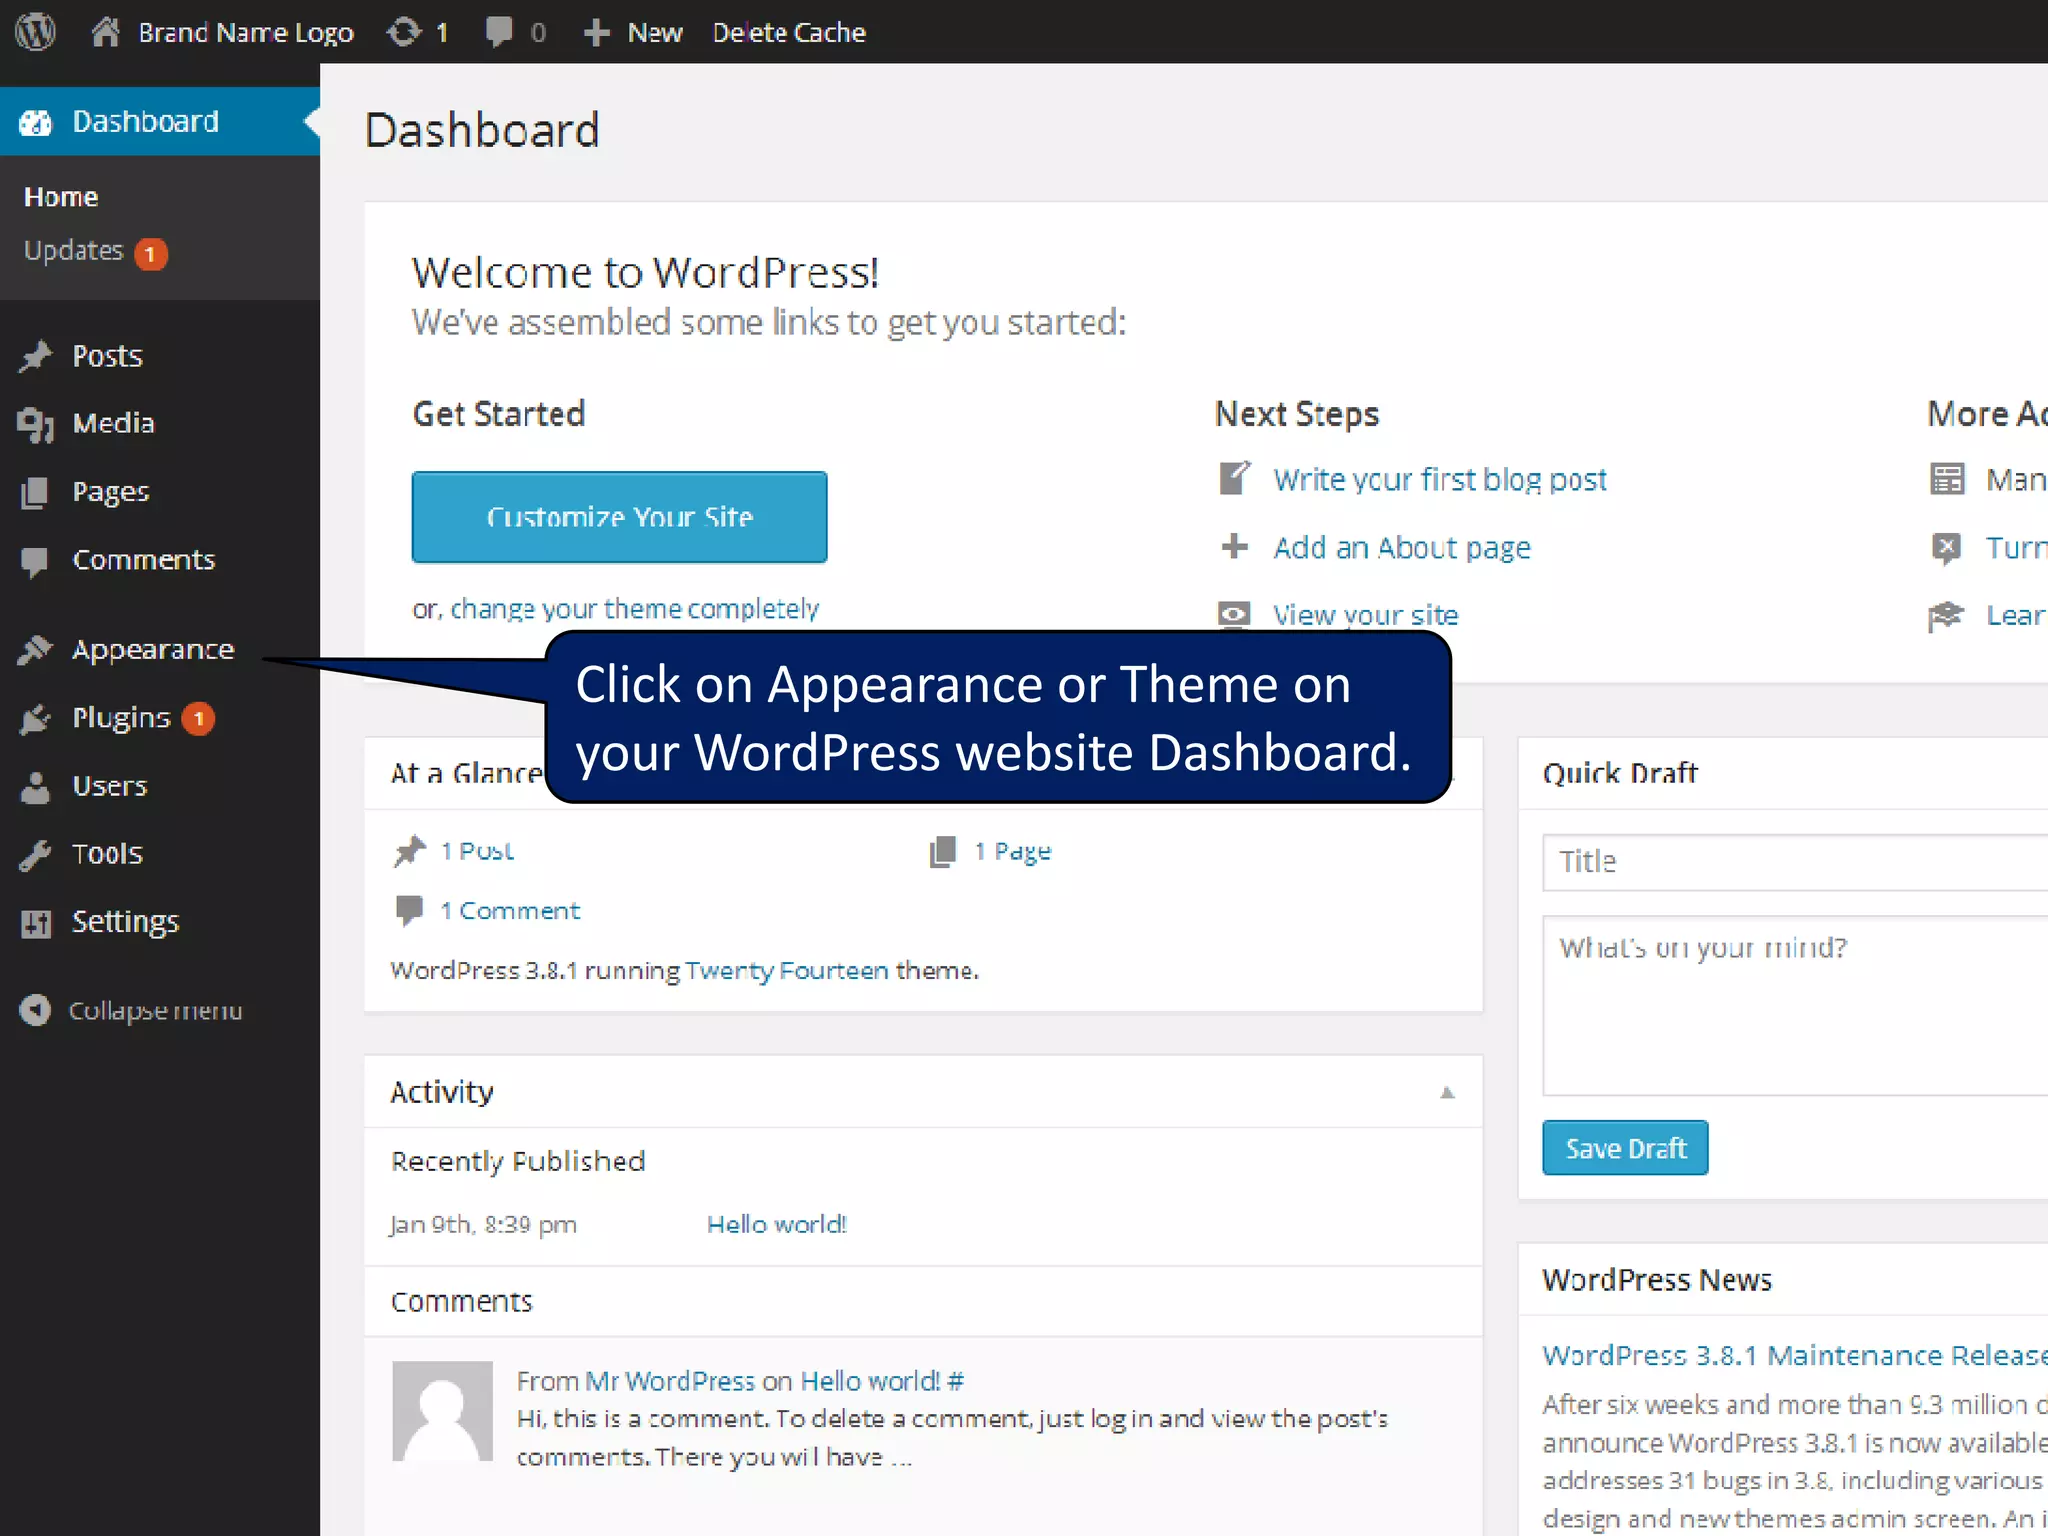Click the Pages icon in sidebar
Screen dimensions: 2048x1536
coord(35,492)
